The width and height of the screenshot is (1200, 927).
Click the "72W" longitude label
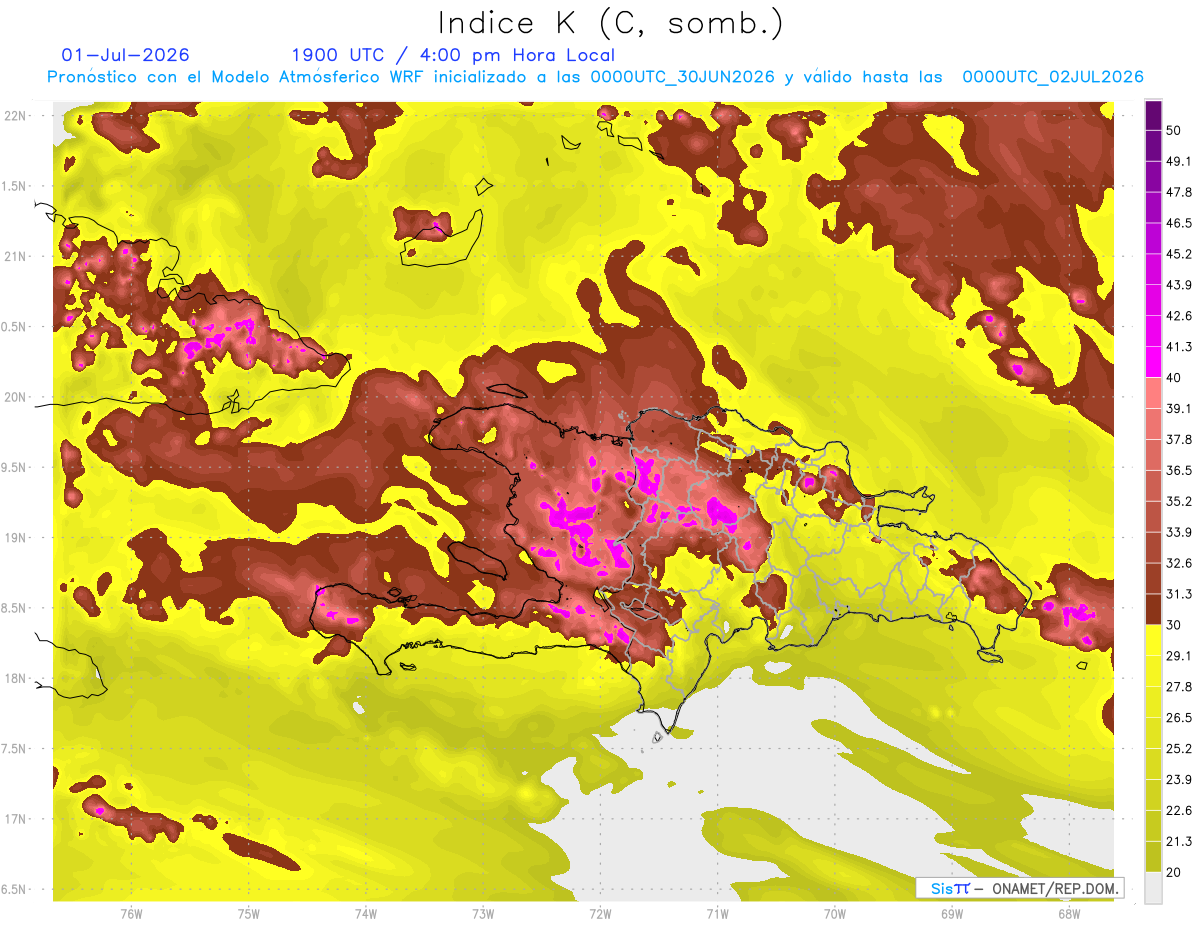pyautogui.click(x=600, y=914)
